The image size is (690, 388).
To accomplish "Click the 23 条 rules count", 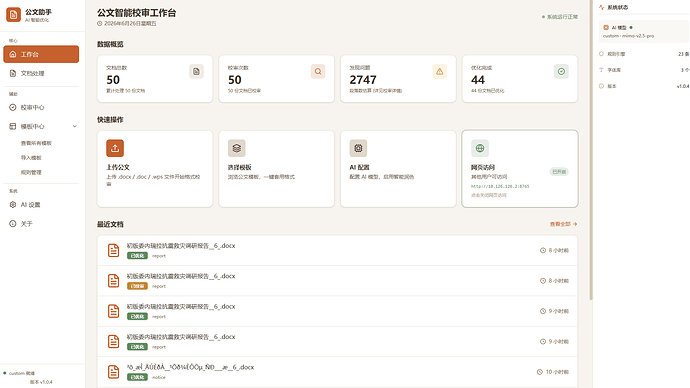I will [683, 54].
